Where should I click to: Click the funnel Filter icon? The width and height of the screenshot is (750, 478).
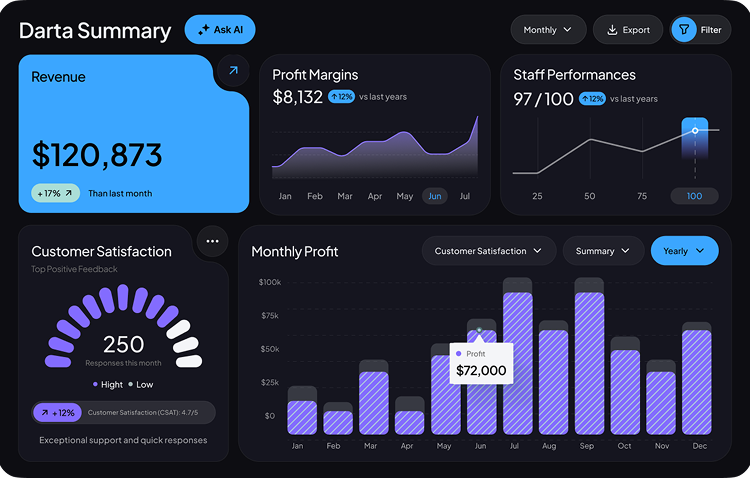(x=684, y=30)
